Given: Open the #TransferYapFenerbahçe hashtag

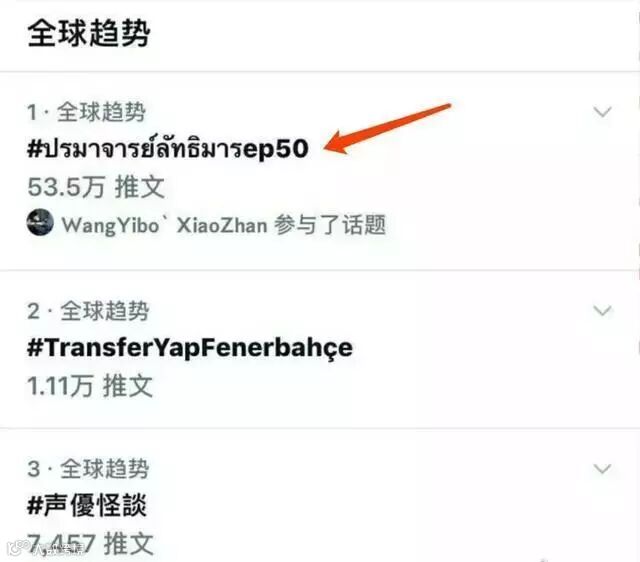Looking at the screenshot, I should (190, 348).
